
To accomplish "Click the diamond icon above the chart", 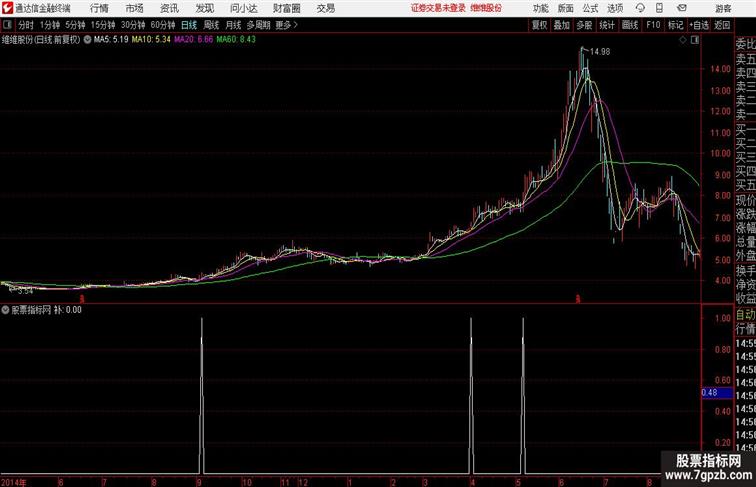I will (x=683, y=40).
